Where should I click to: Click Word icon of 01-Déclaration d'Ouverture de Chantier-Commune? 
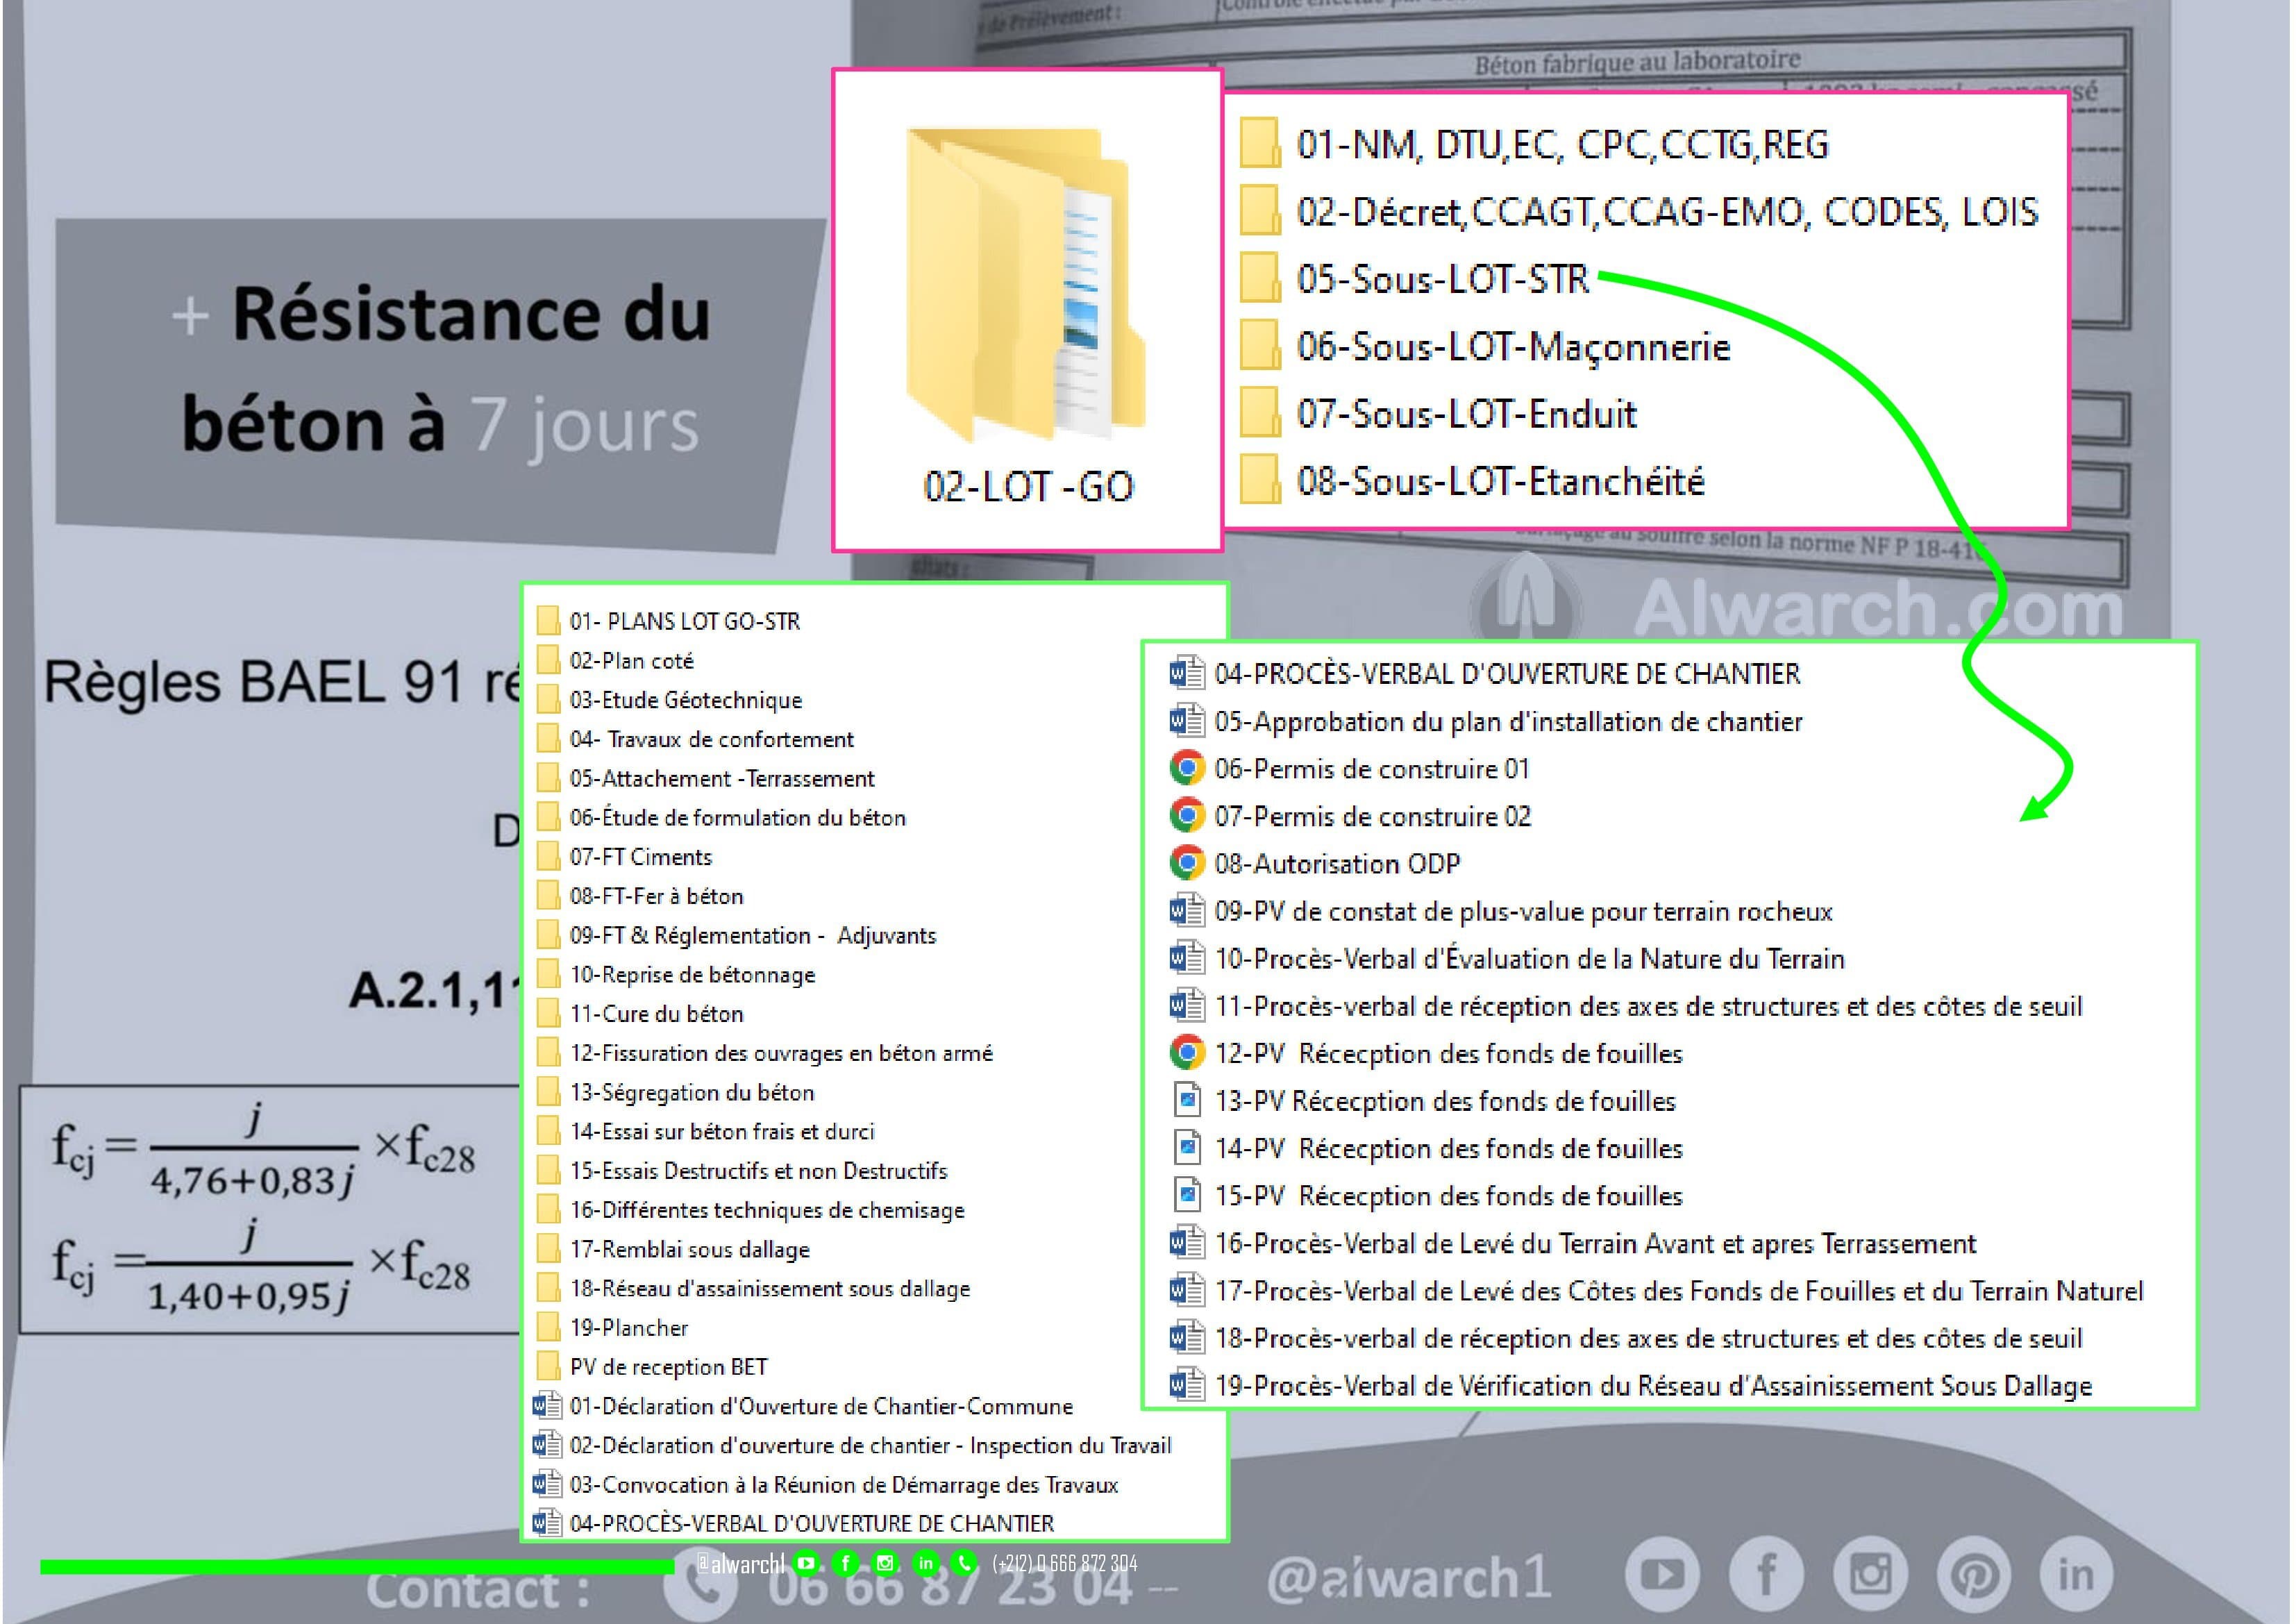click(547, 1406)
